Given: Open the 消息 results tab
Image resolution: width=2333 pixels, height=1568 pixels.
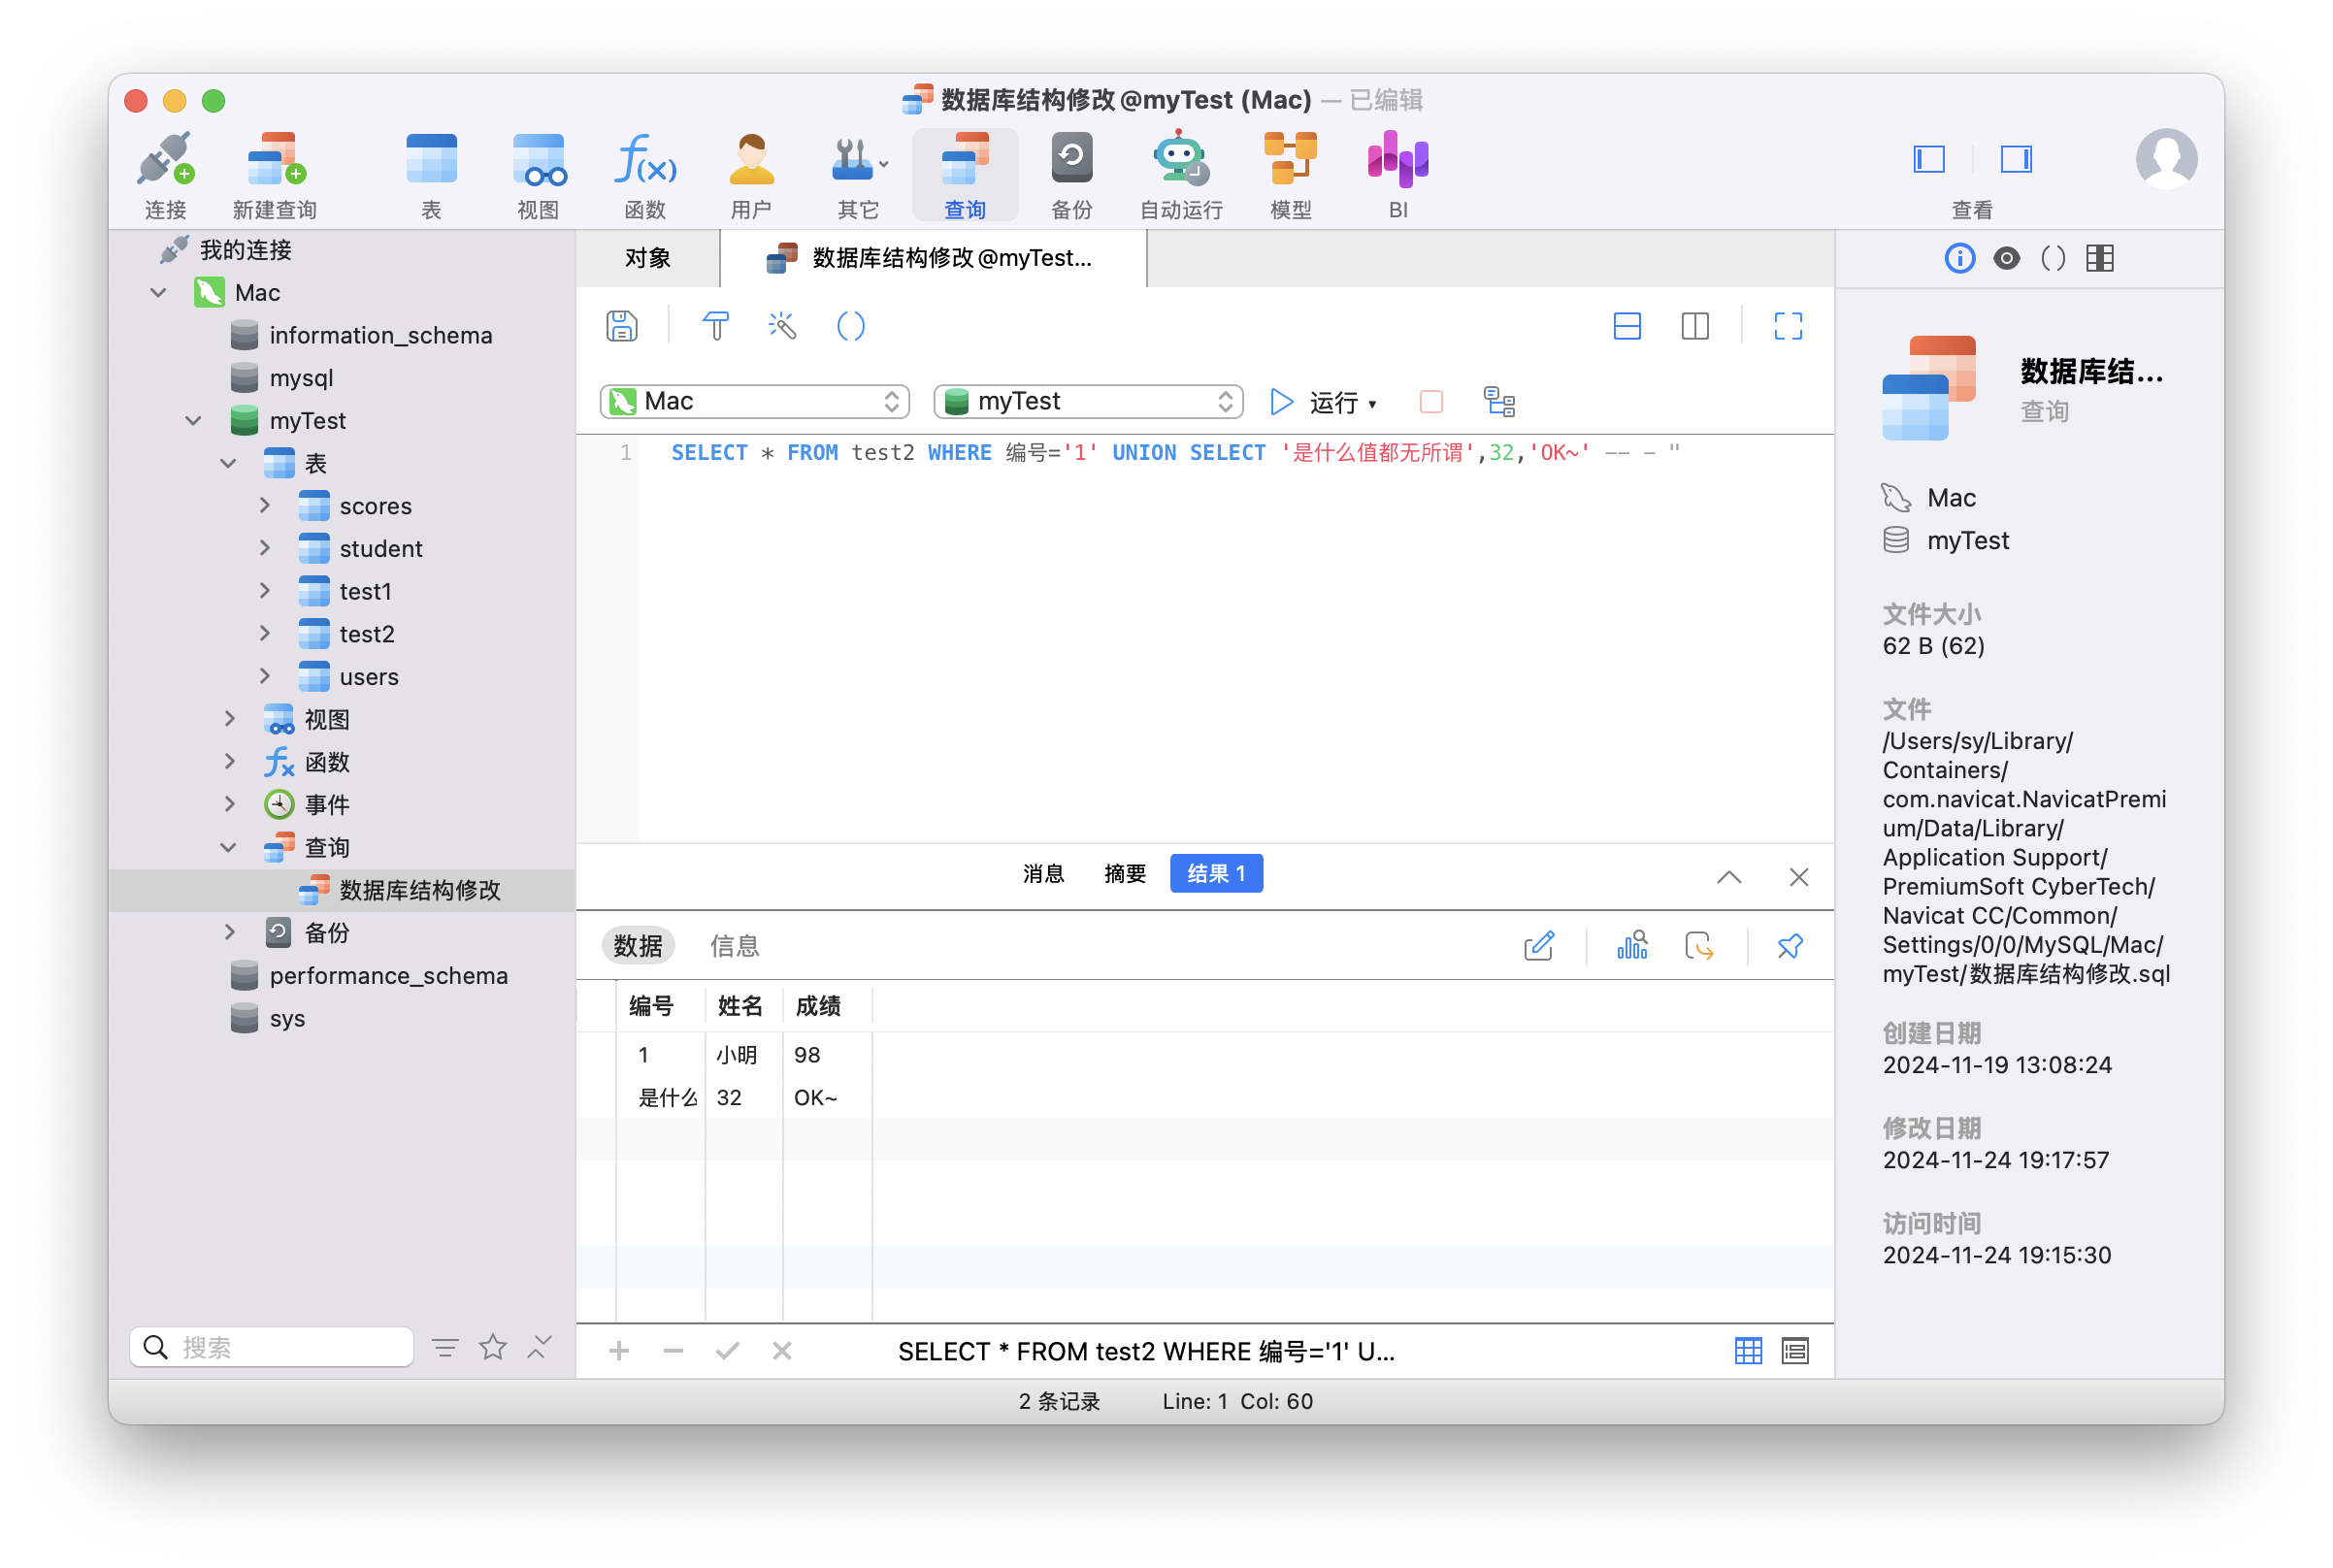Looking at the screenshot, I should tap(1043, 874).
